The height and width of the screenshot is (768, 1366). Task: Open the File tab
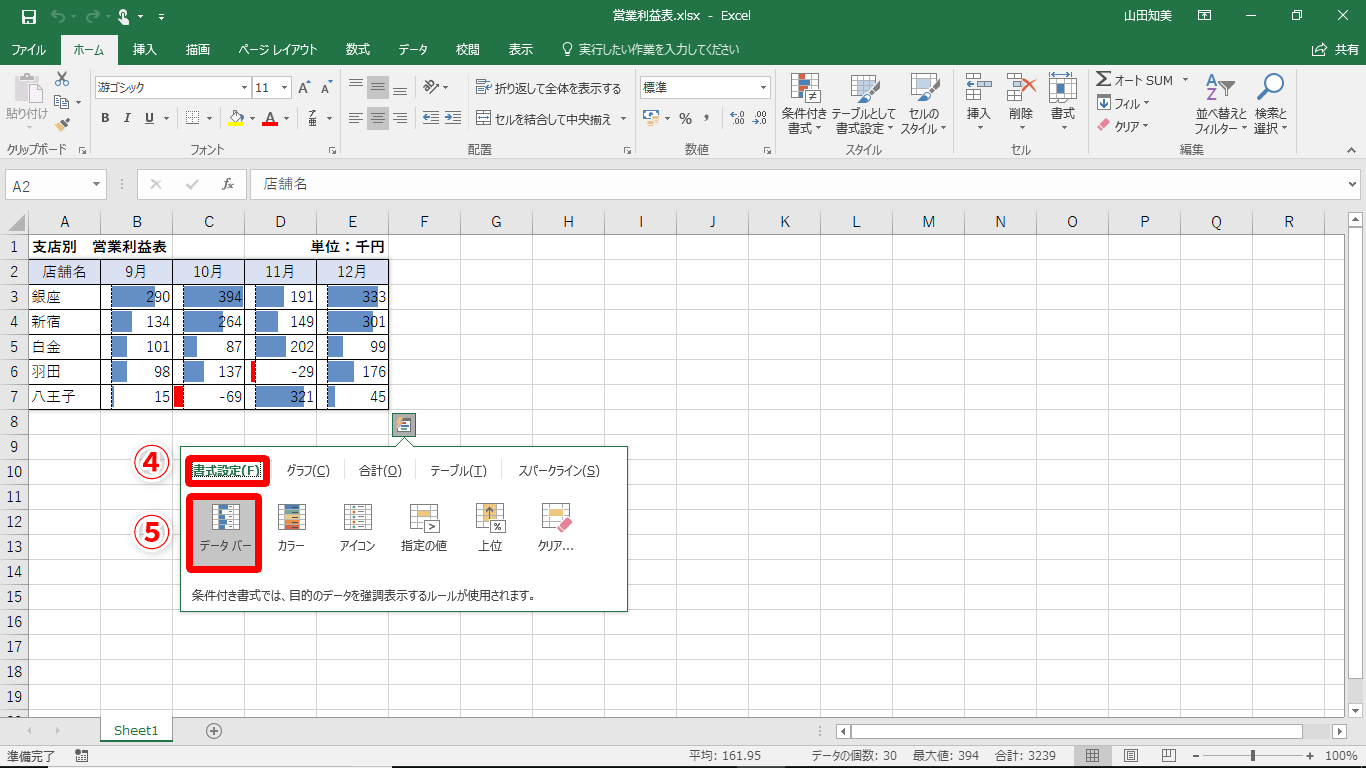(x=28, y=49)
